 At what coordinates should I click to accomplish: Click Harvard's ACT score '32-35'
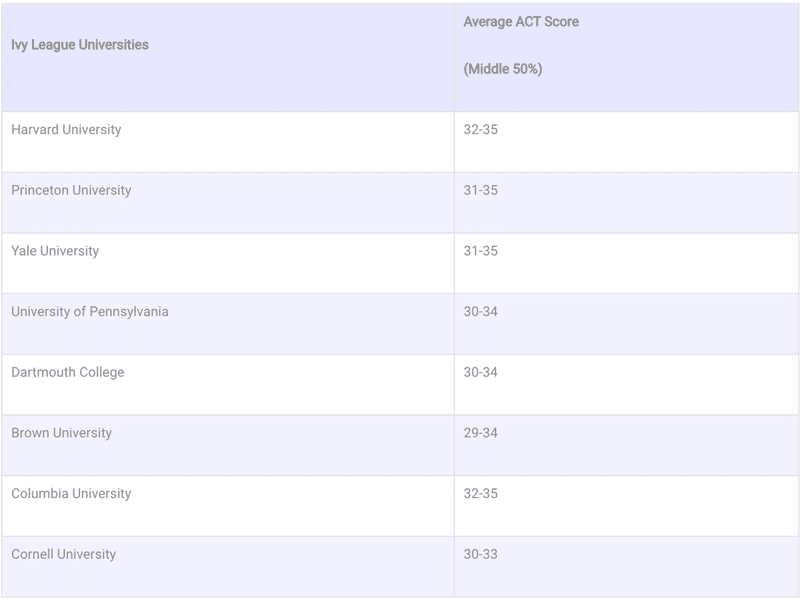pyautogui.click(x=481, y=130)
